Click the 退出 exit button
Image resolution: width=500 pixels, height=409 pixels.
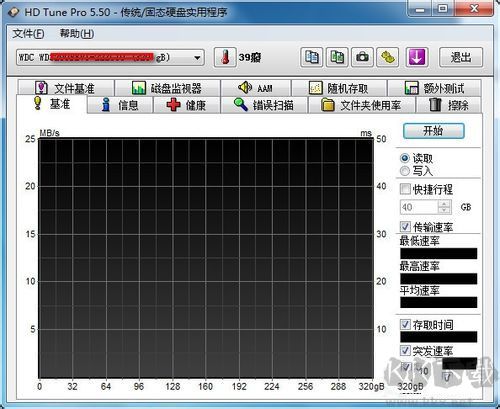pos(461,58)
